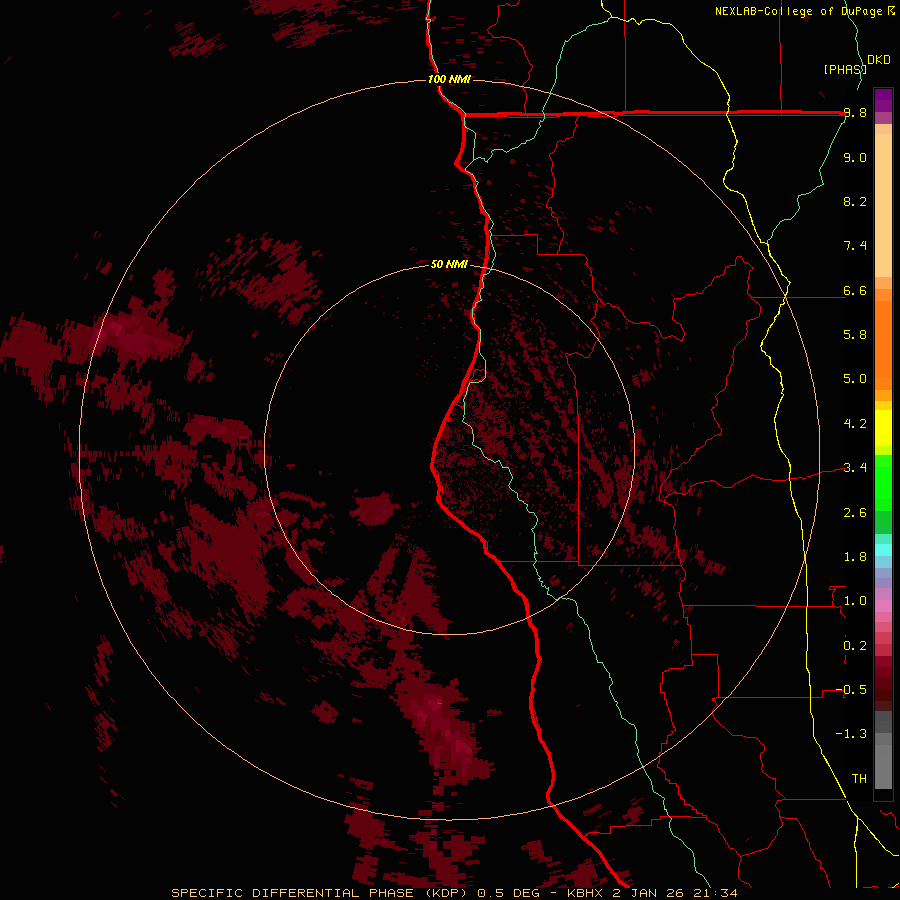This screenshot has width=900, height=900.
Task: Click the [PHAS] unit label
Action: (845, 69)
